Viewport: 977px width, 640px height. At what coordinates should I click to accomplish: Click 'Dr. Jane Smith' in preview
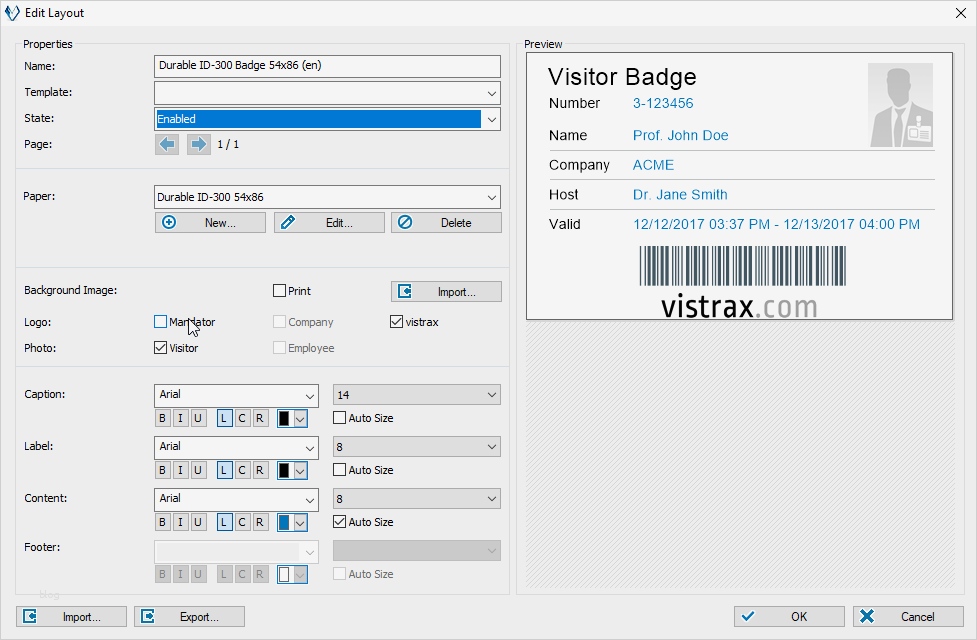pyautogui.click(x=680, y=194)
